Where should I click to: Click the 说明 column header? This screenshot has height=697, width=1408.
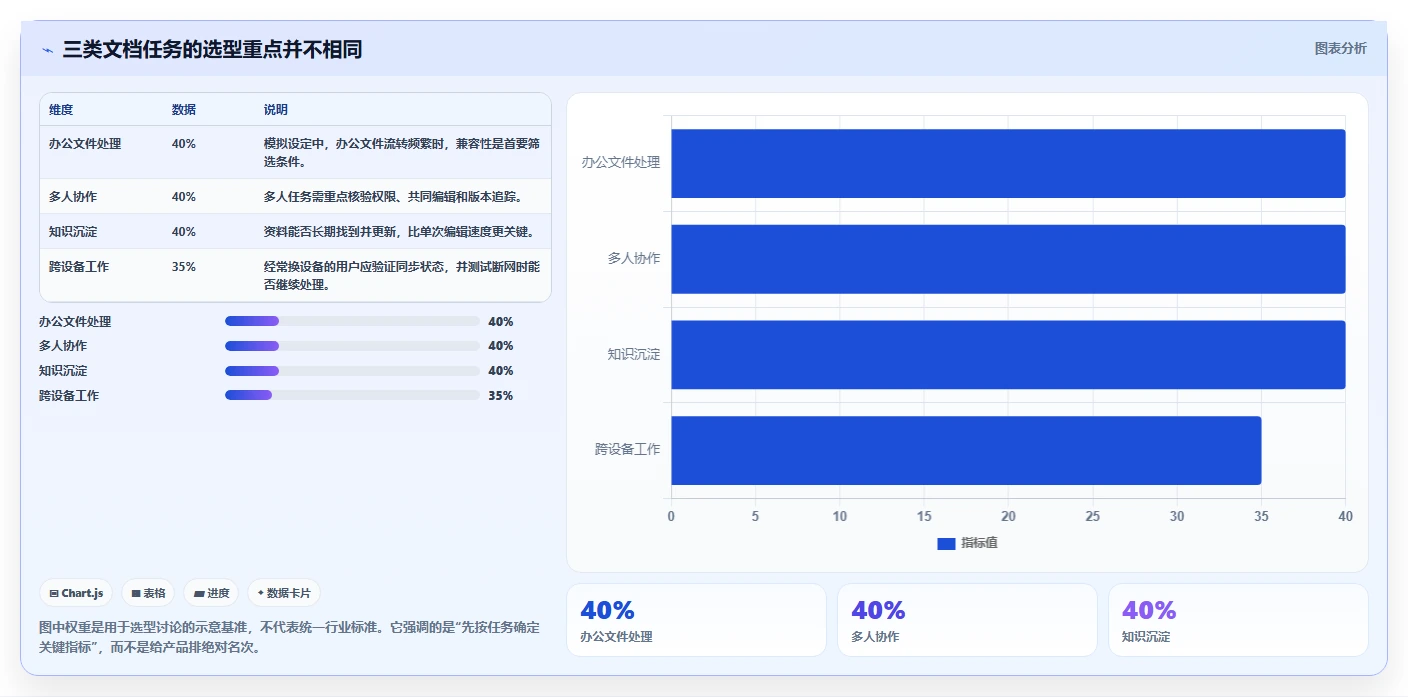click(276, 110)
